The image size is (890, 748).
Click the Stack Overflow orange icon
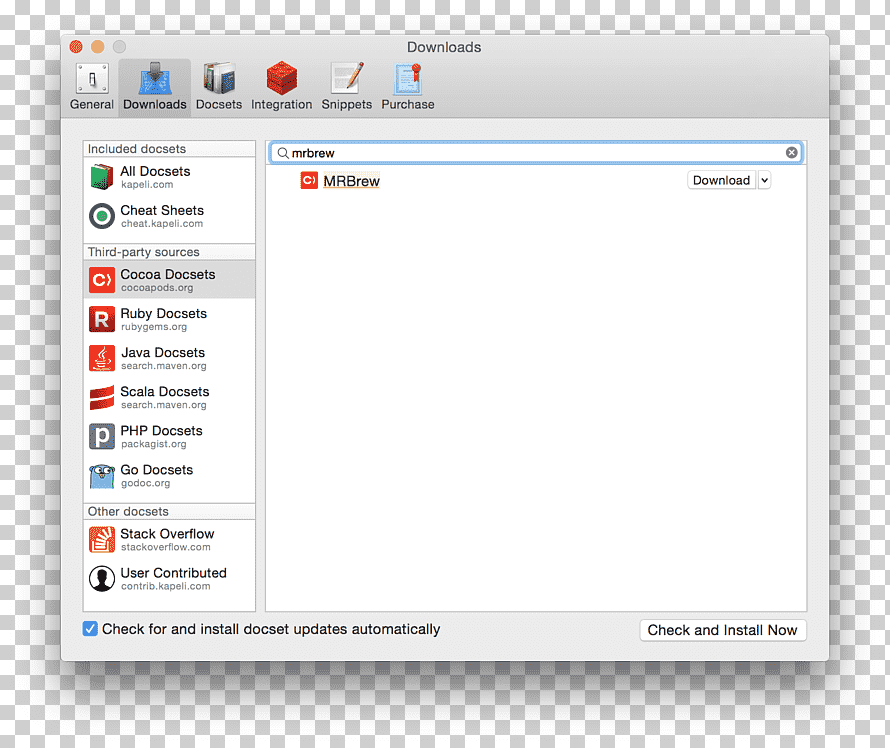coord(102,540)
